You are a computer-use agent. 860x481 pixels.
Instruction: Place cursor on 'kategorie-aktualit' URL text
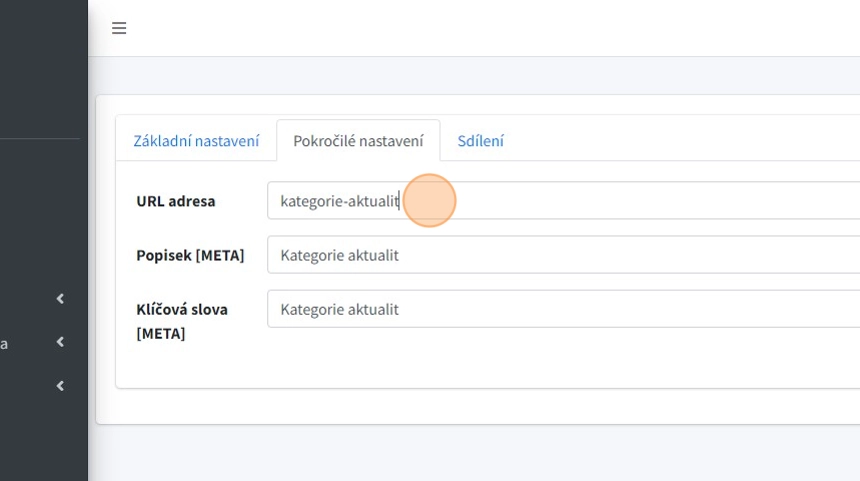339,201
